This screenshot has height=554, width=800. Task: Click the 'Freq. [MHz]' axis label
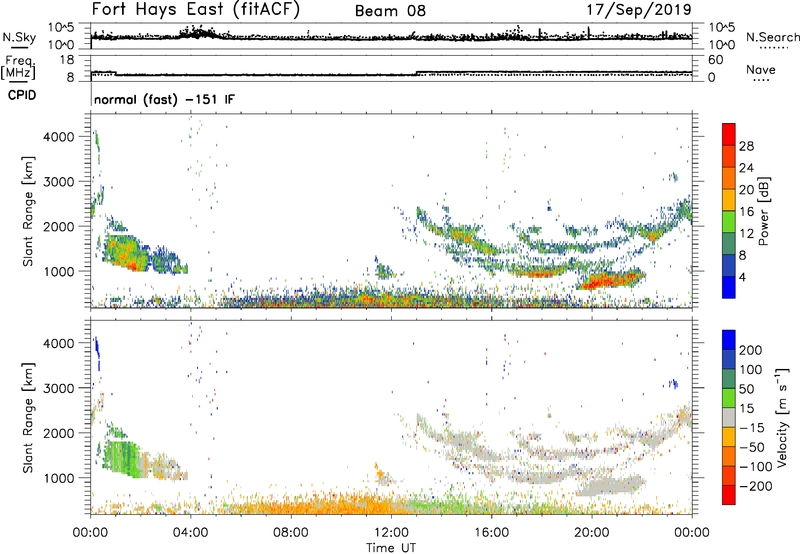click(x=18, y=67)
